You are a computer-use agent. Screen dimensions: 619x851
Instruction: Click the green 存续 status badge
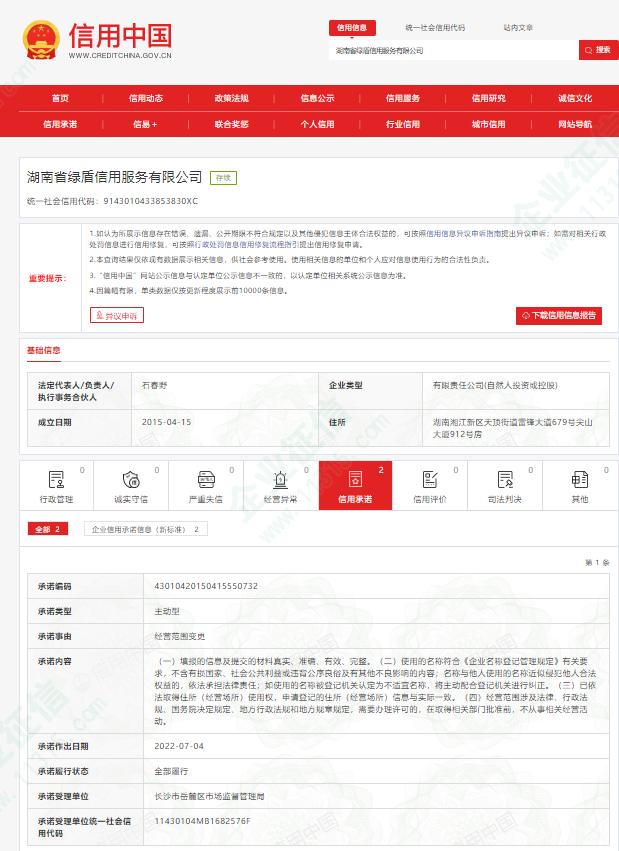coord(224,177)
